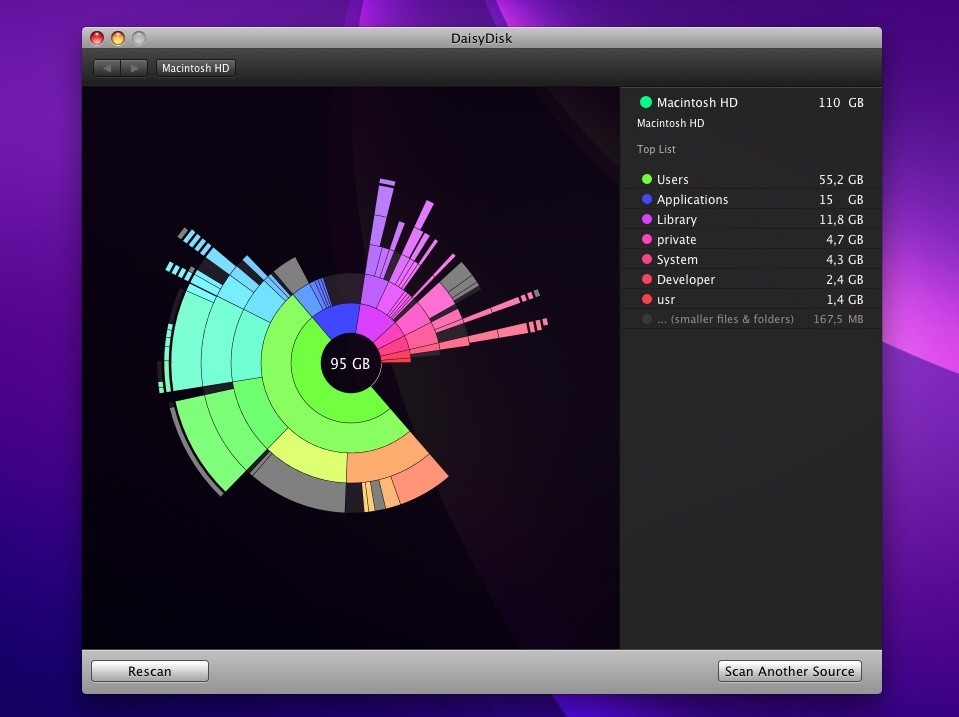Image resolution: width=959 pixels, height=717 pixels.
Task: Click the Rescan button
Action: click(150, 671)
